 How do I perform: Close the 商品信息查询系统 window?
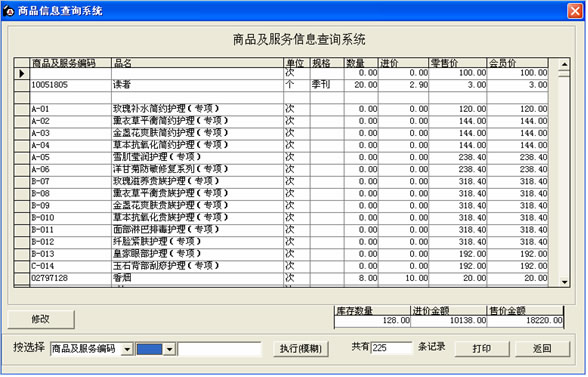point(575,11)
